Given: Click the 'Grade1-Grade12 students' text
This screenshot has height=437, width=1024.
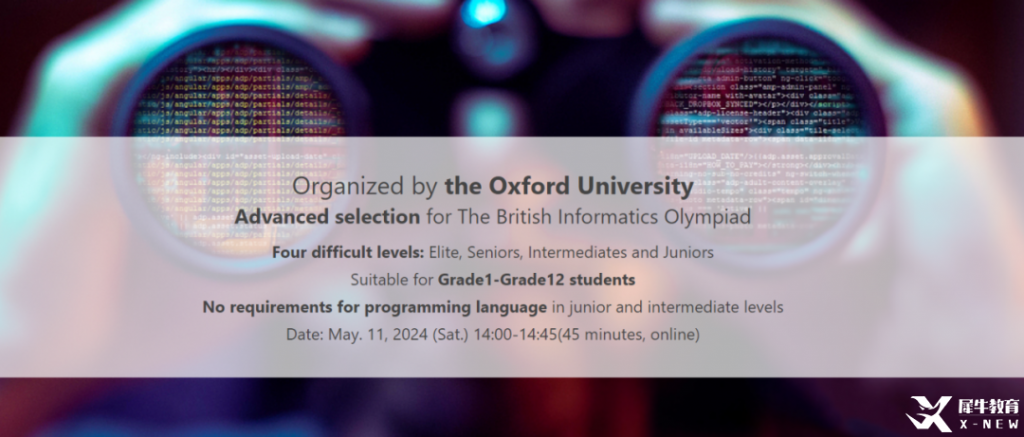Looking at the screenshot, I should click(536, 280).
